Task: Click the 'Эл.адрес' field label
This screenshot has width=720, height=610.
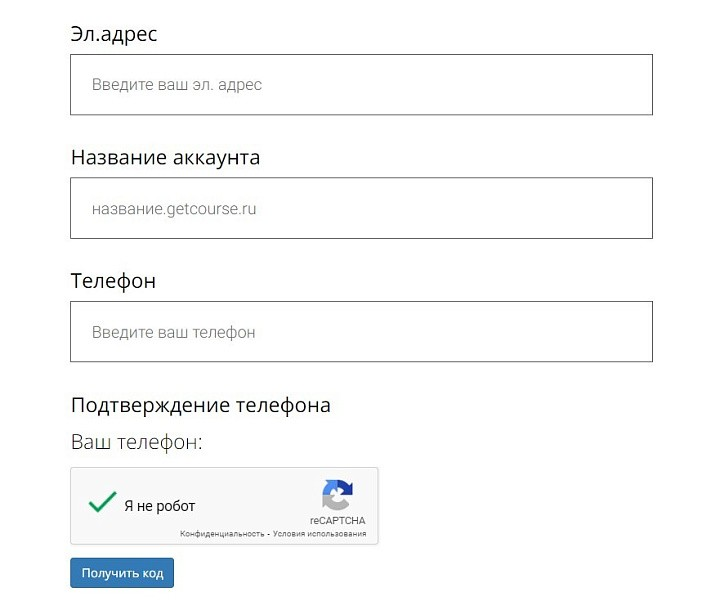Action: 114,34
